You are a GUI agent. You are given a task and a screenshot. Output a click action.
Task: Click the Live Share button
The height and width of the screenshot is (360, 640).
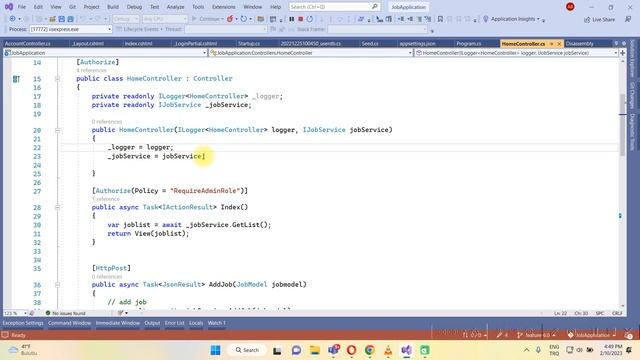pos(599,20)
